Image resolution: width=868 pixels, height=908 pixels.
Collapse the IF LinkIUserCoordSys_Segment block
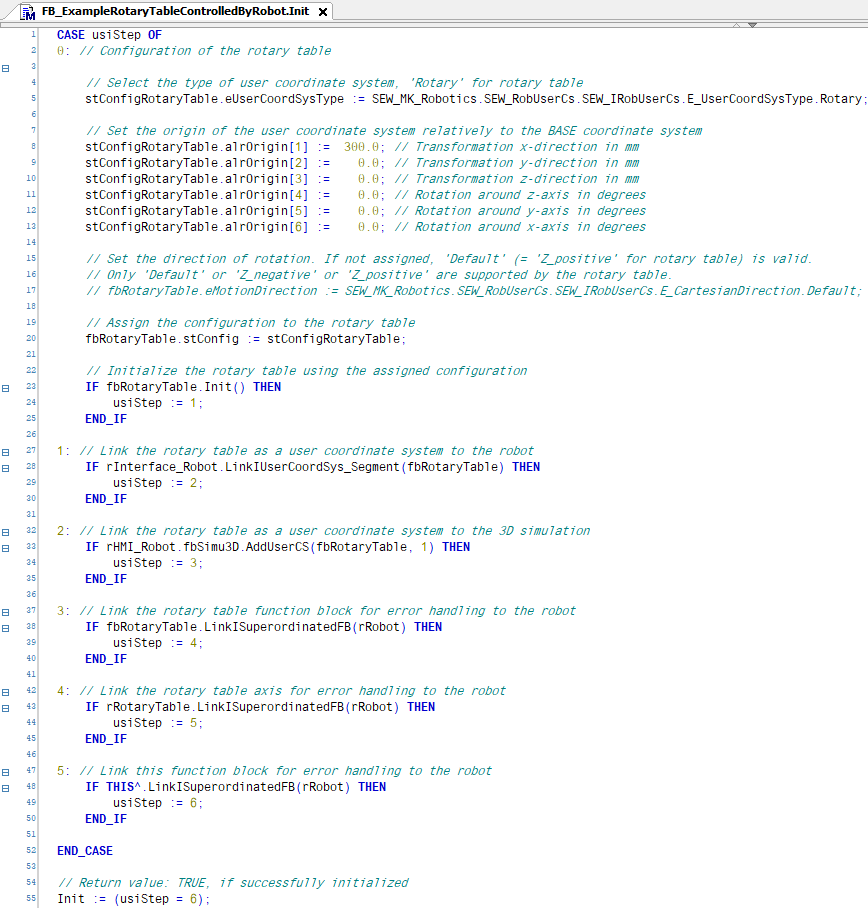pos(6,467)
